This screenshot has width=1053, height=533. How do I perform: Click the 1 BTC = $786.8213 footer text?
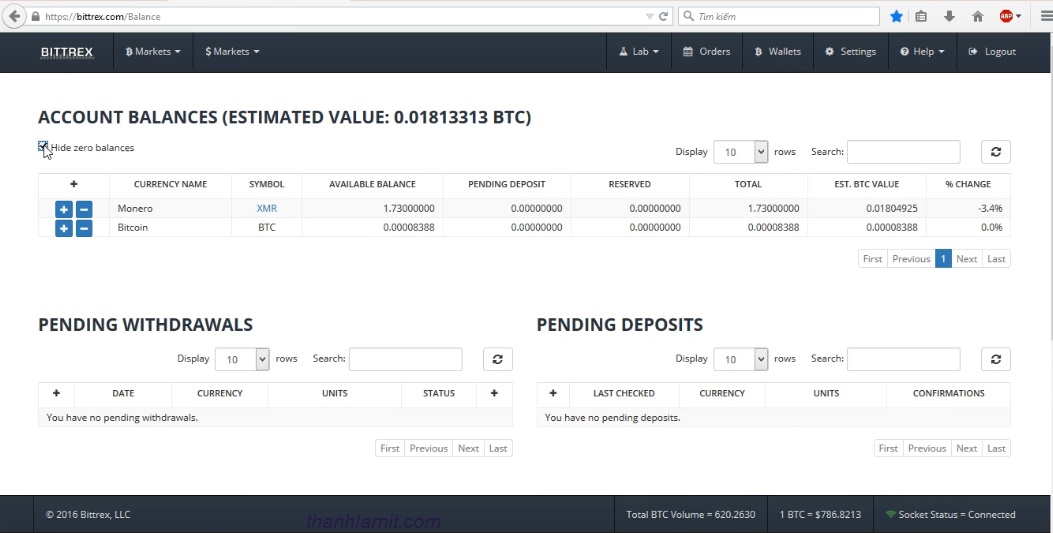tap(820, 515)
